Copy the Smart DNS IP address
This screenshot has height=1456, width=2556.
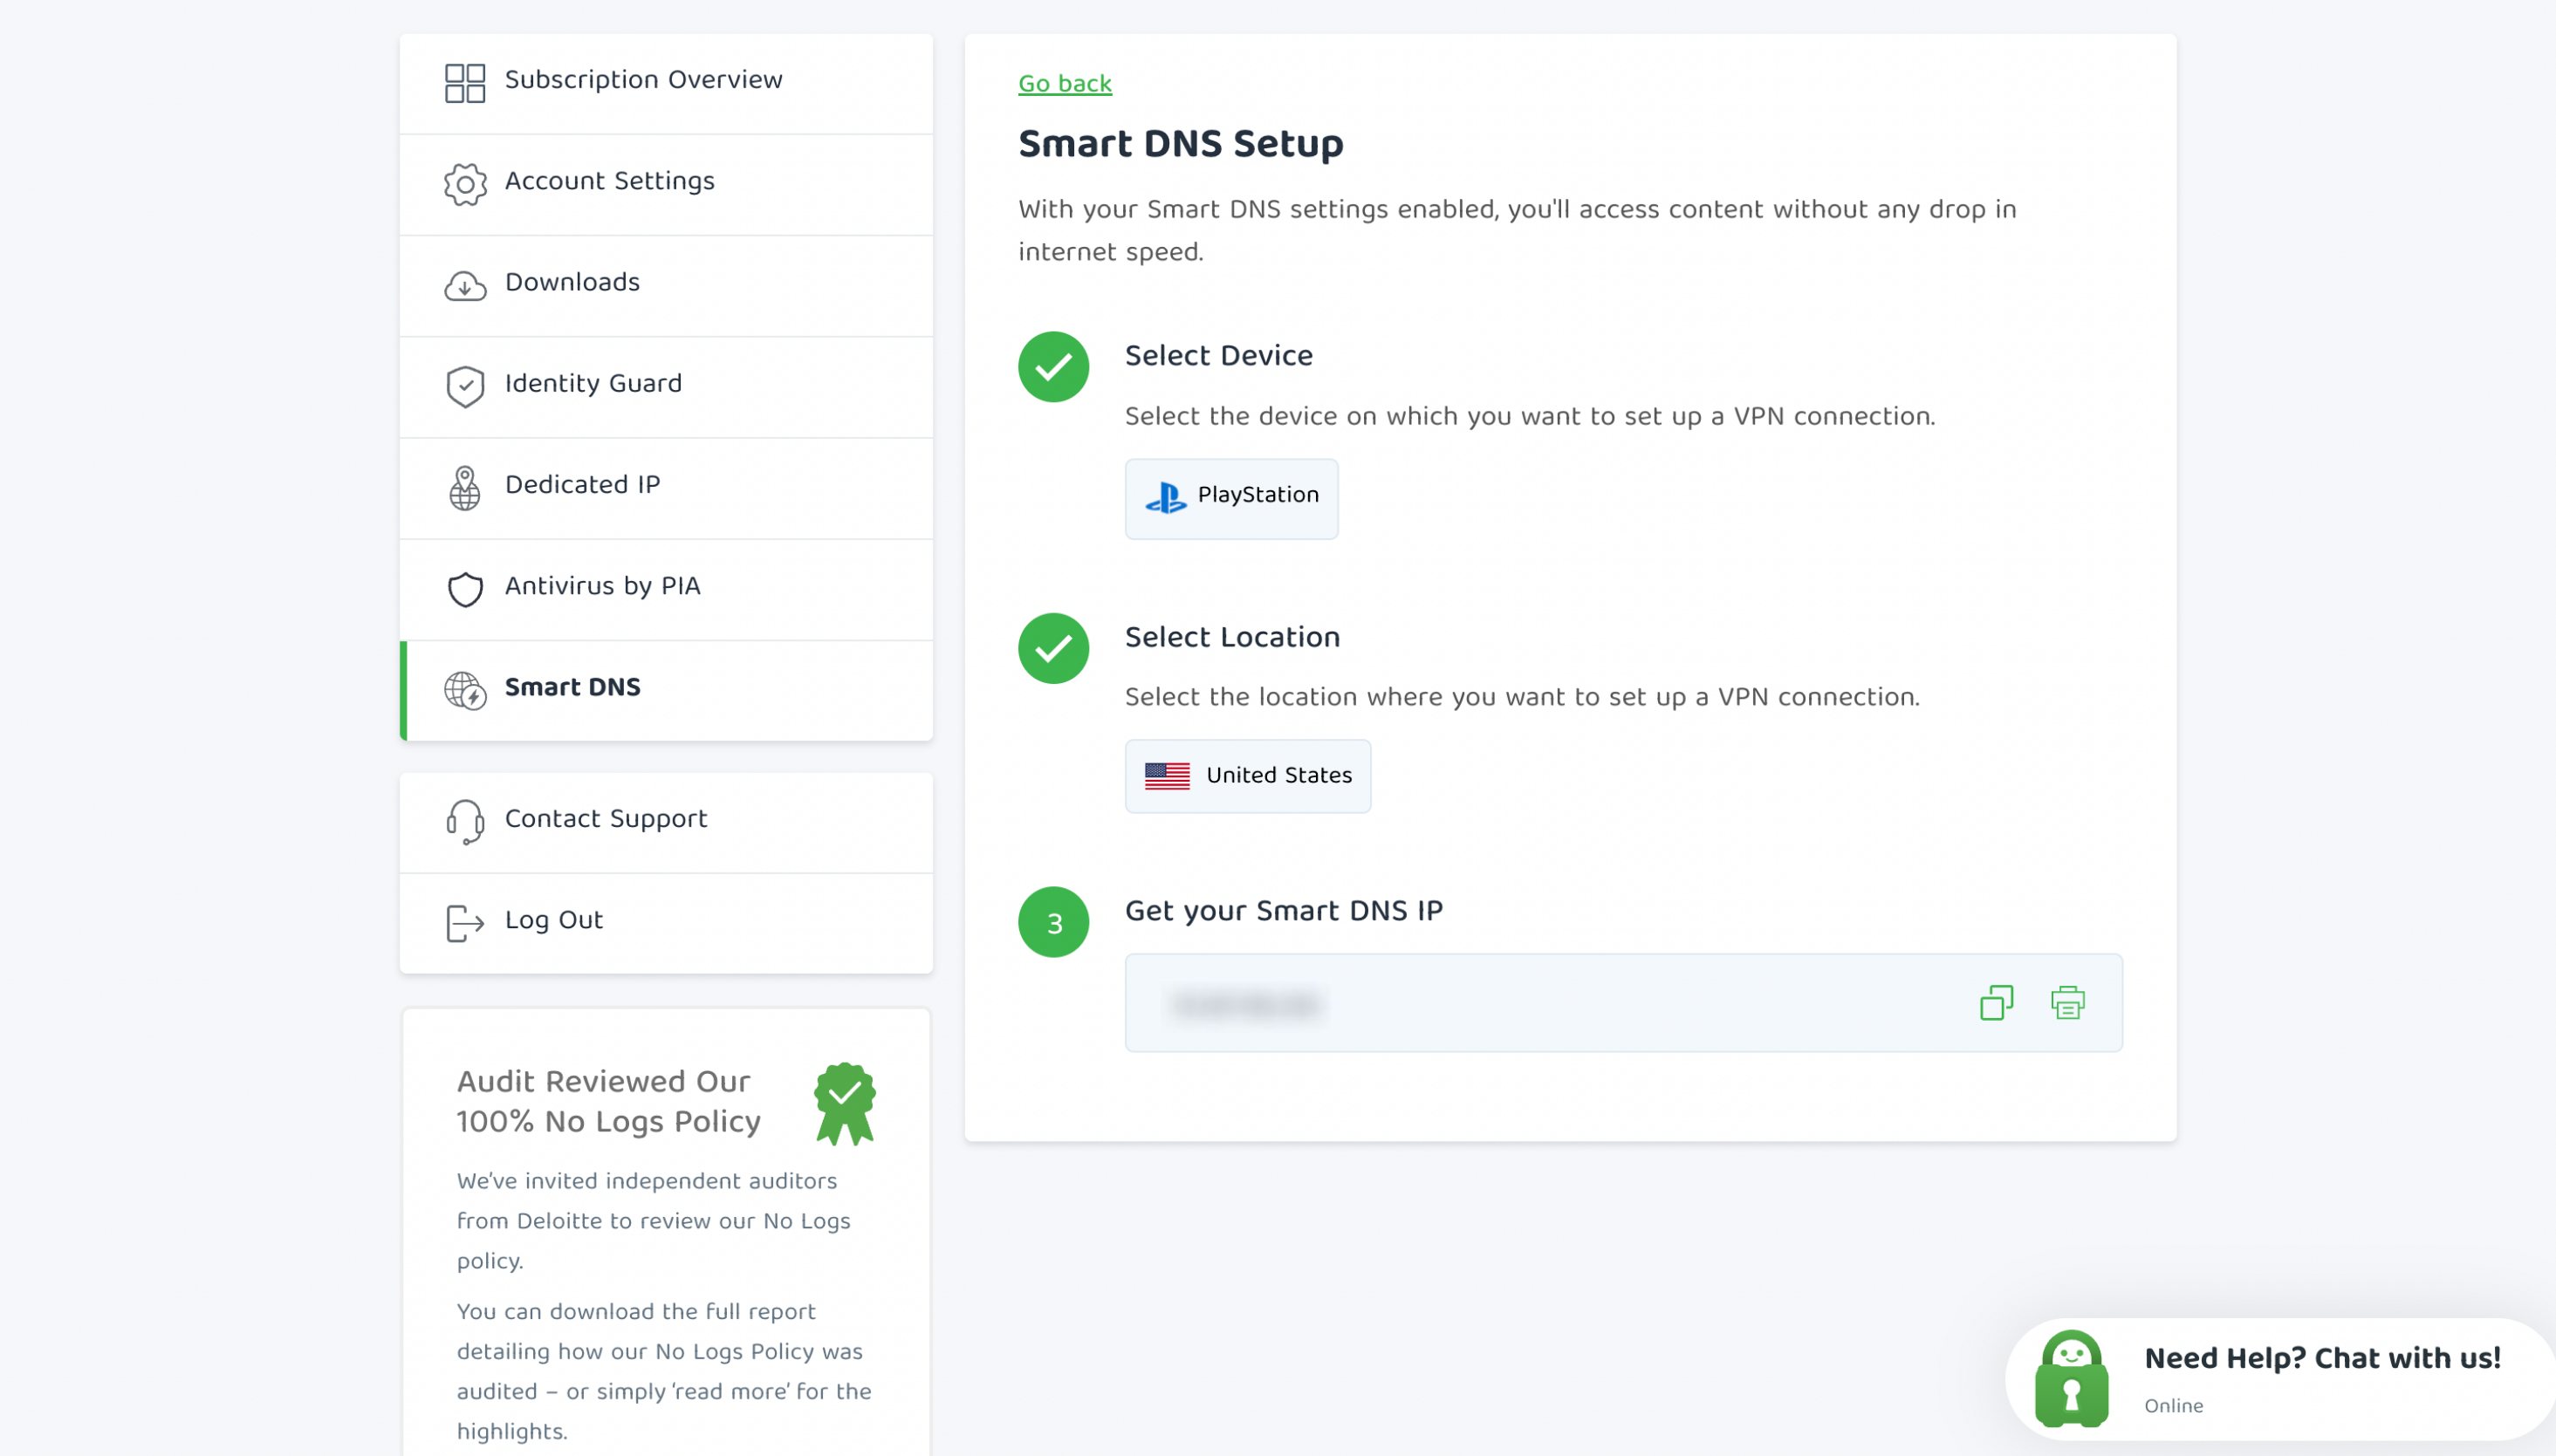pyautogui.click(x=1996, y=1002)
